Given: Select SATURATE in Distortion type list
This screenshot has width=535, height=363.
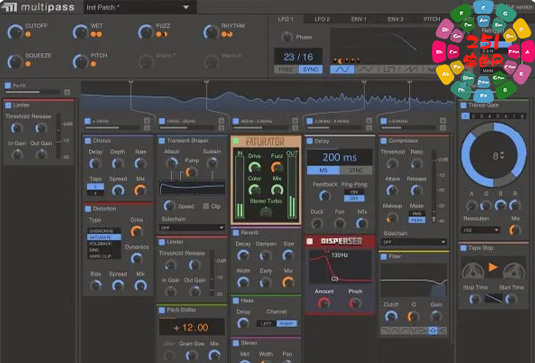Looking at the screenshot, I should [x=104, y=237].
